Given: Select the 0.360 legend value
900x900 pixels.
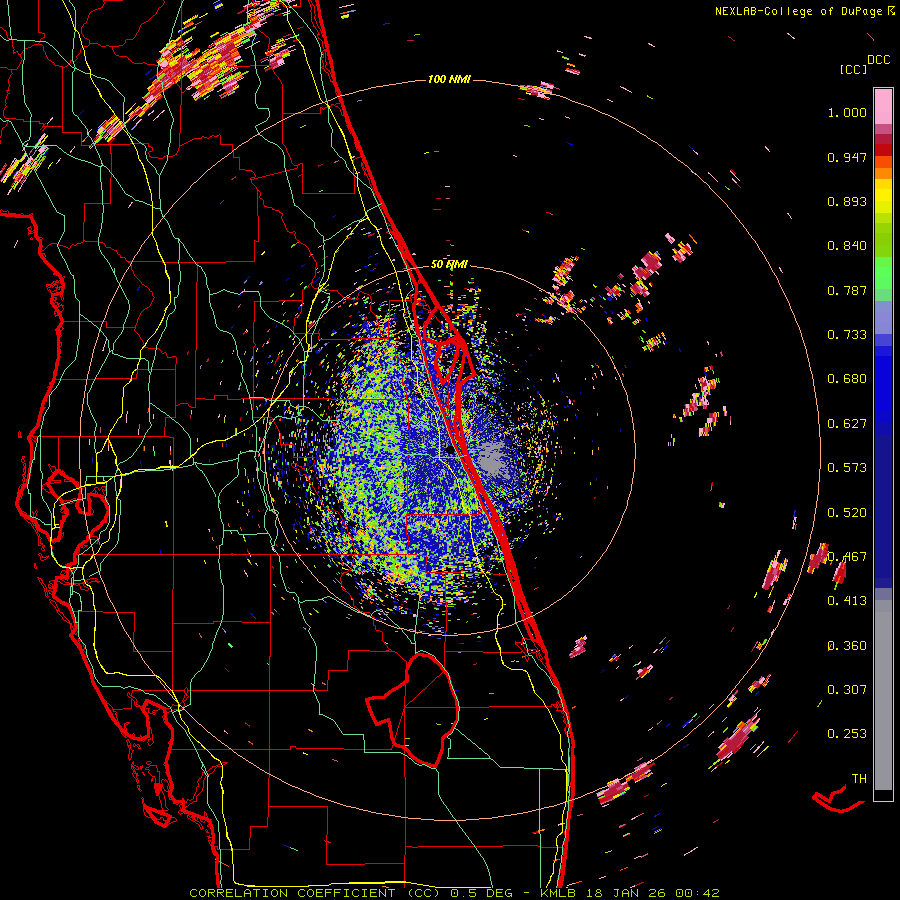Looking at the screenshot, I should (x=847, y=646).
